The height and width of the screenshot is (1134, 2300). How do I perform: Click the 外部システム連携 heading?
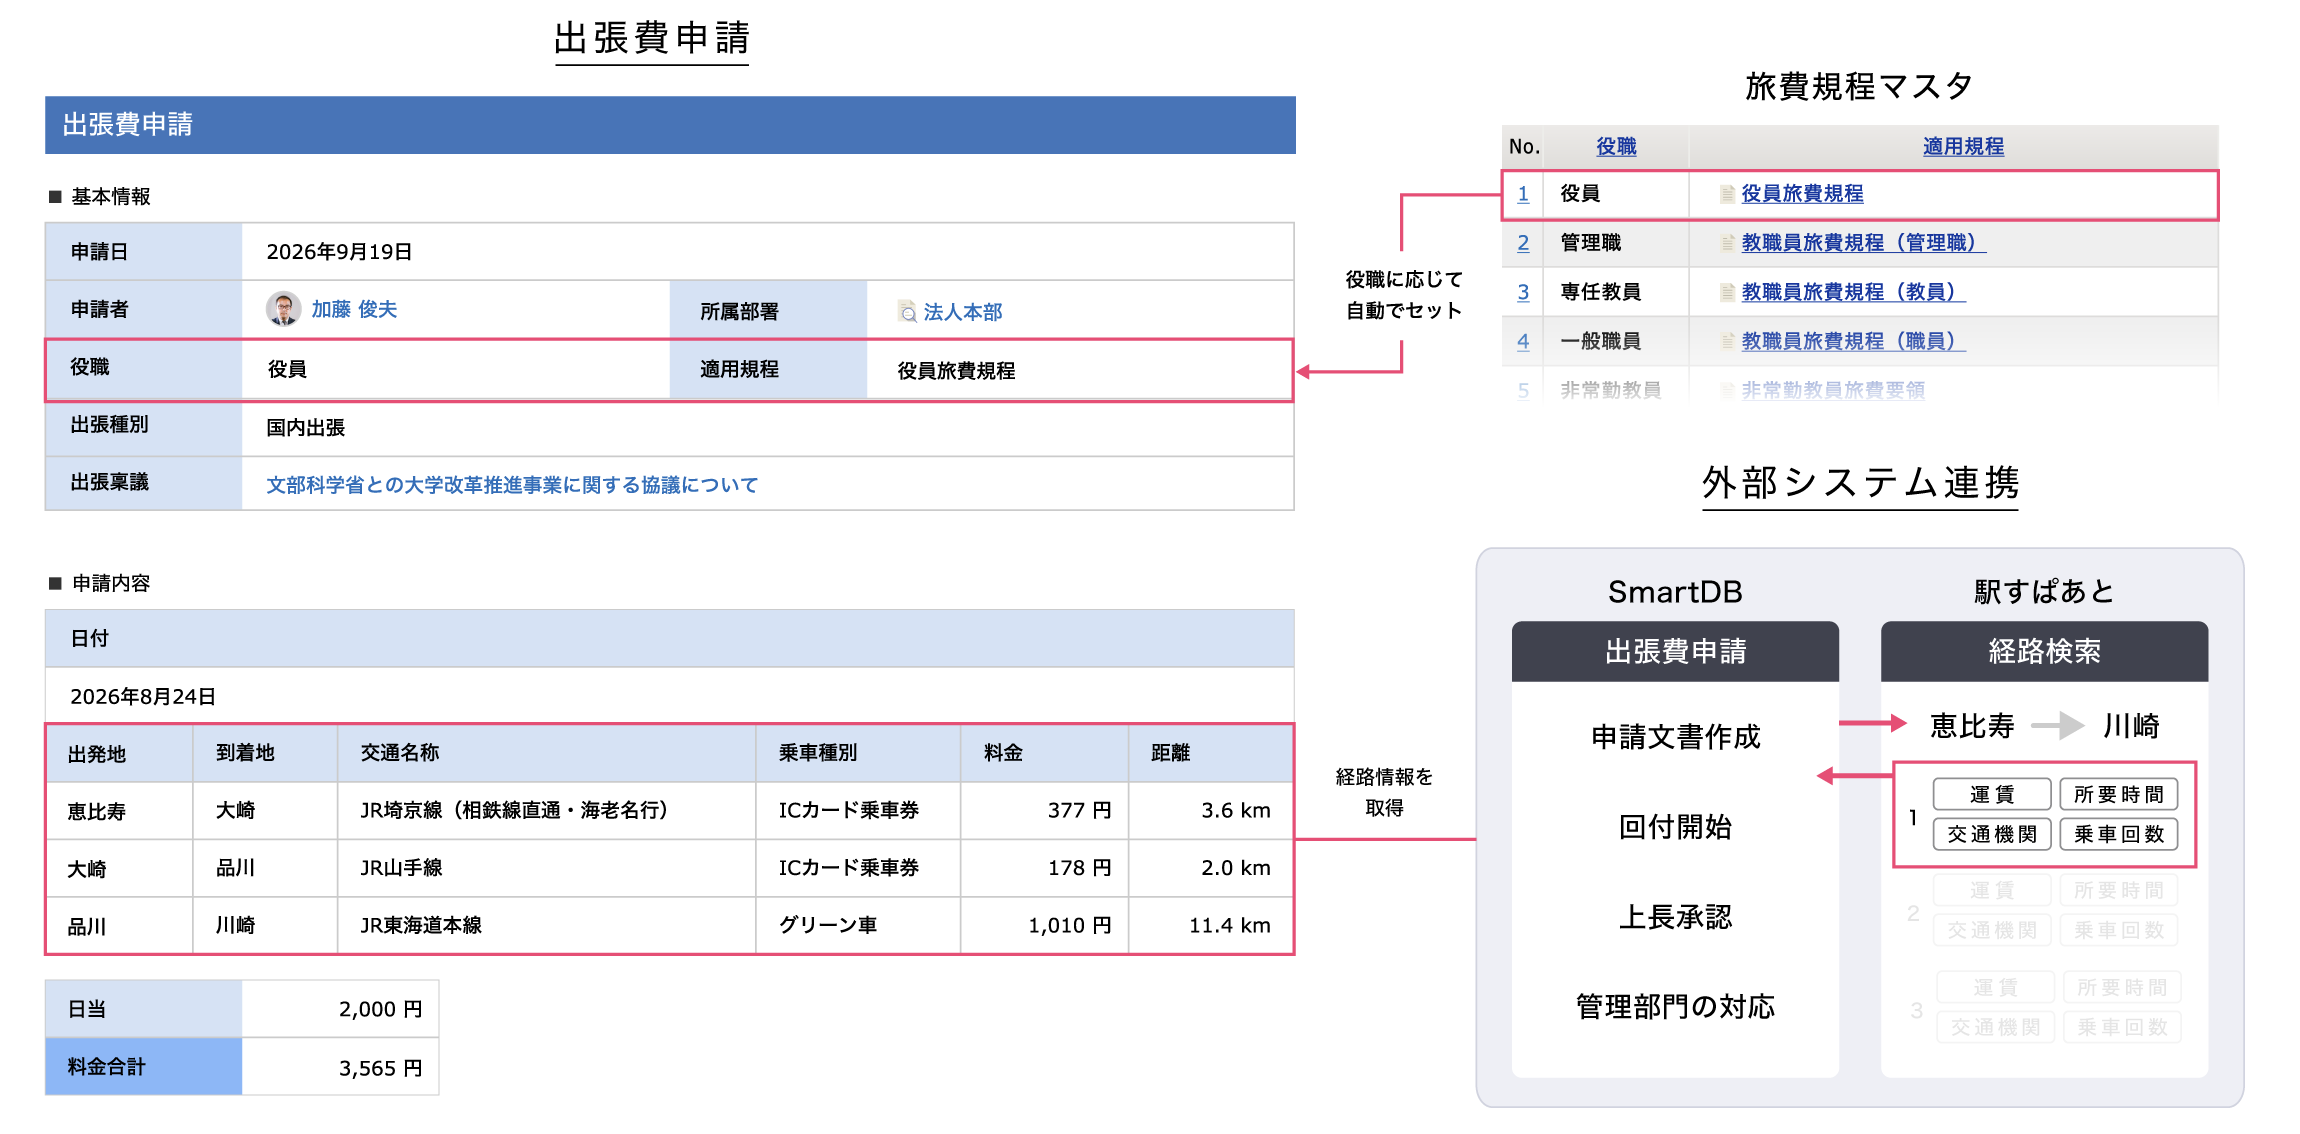[1860, 483]
